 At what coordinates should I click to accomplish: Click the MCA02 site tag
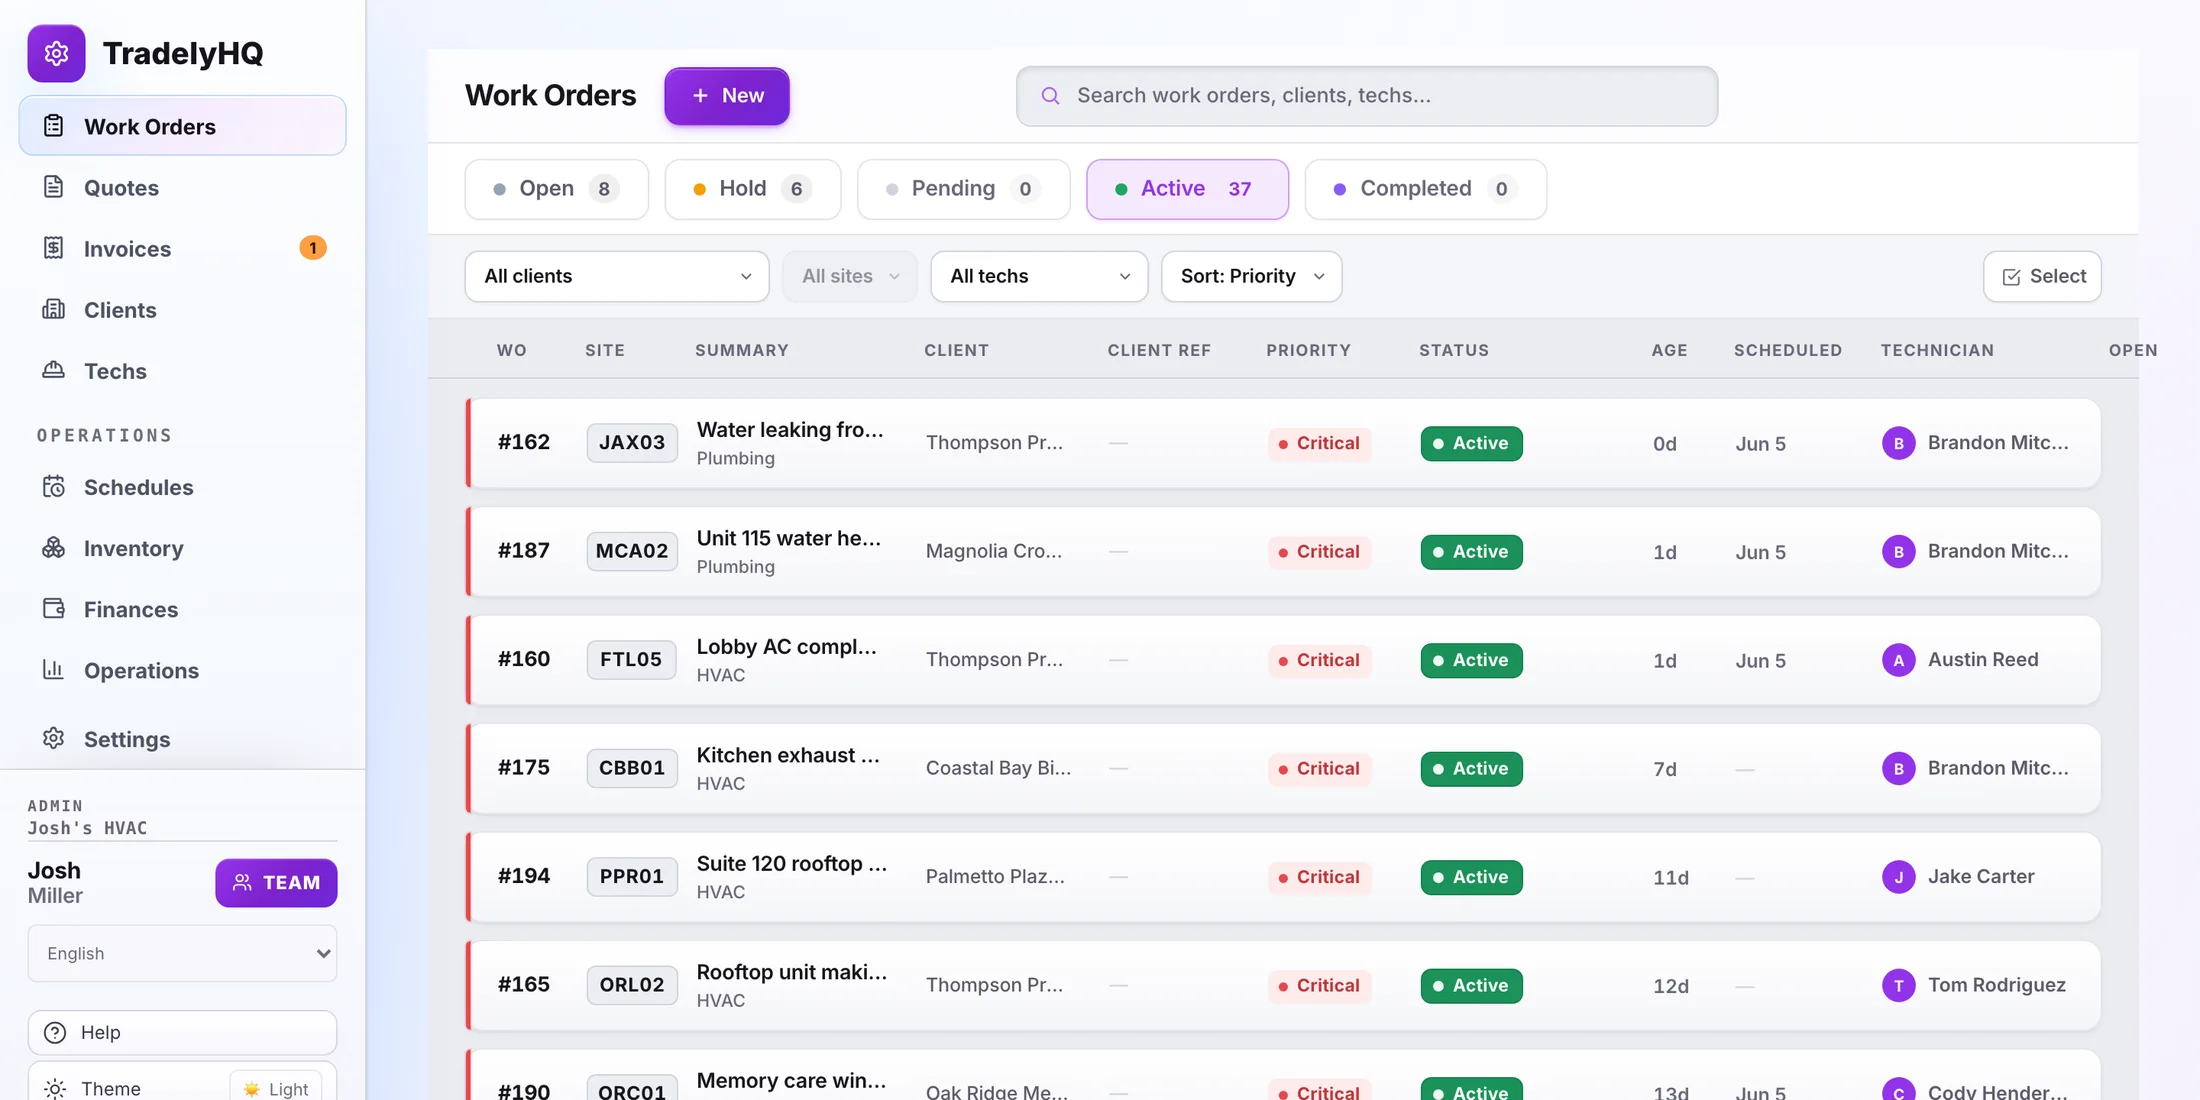632,551
